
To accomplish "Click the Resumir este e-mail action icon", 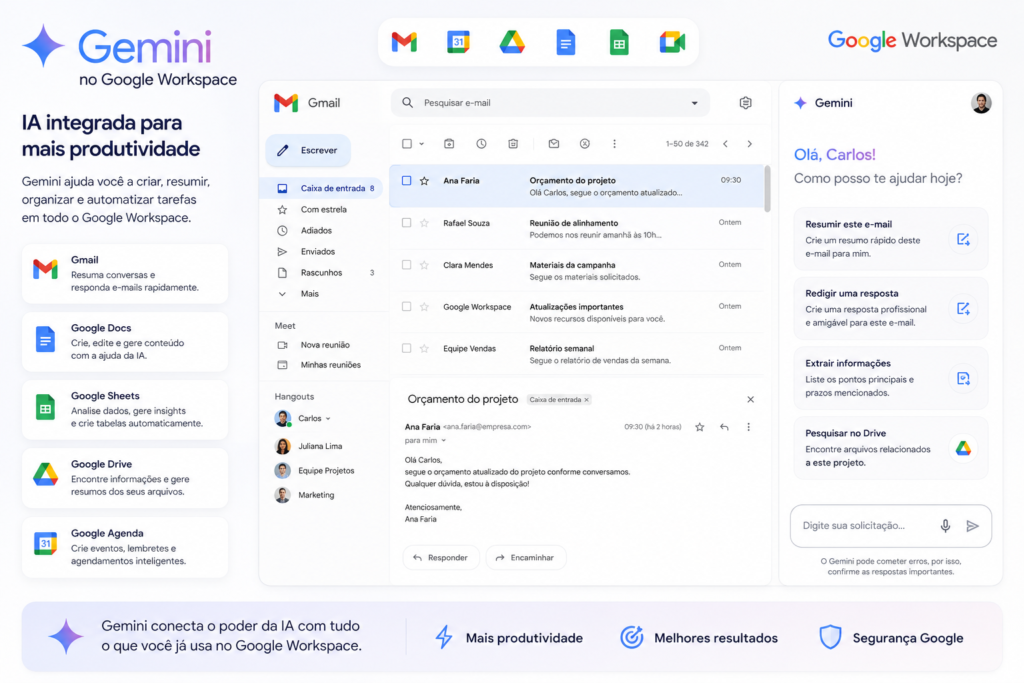I will (x=963, y=239).
